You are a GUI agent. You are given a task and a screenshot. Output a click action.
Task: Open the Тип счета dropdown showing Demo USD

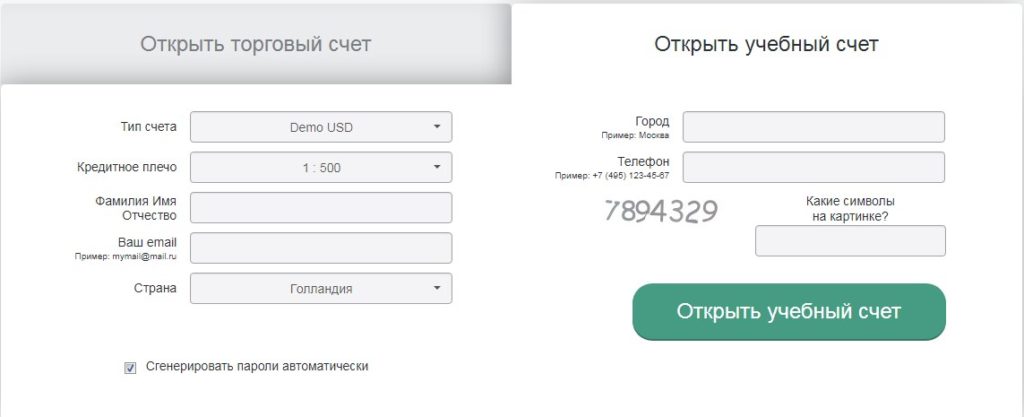tap(321, 127)
